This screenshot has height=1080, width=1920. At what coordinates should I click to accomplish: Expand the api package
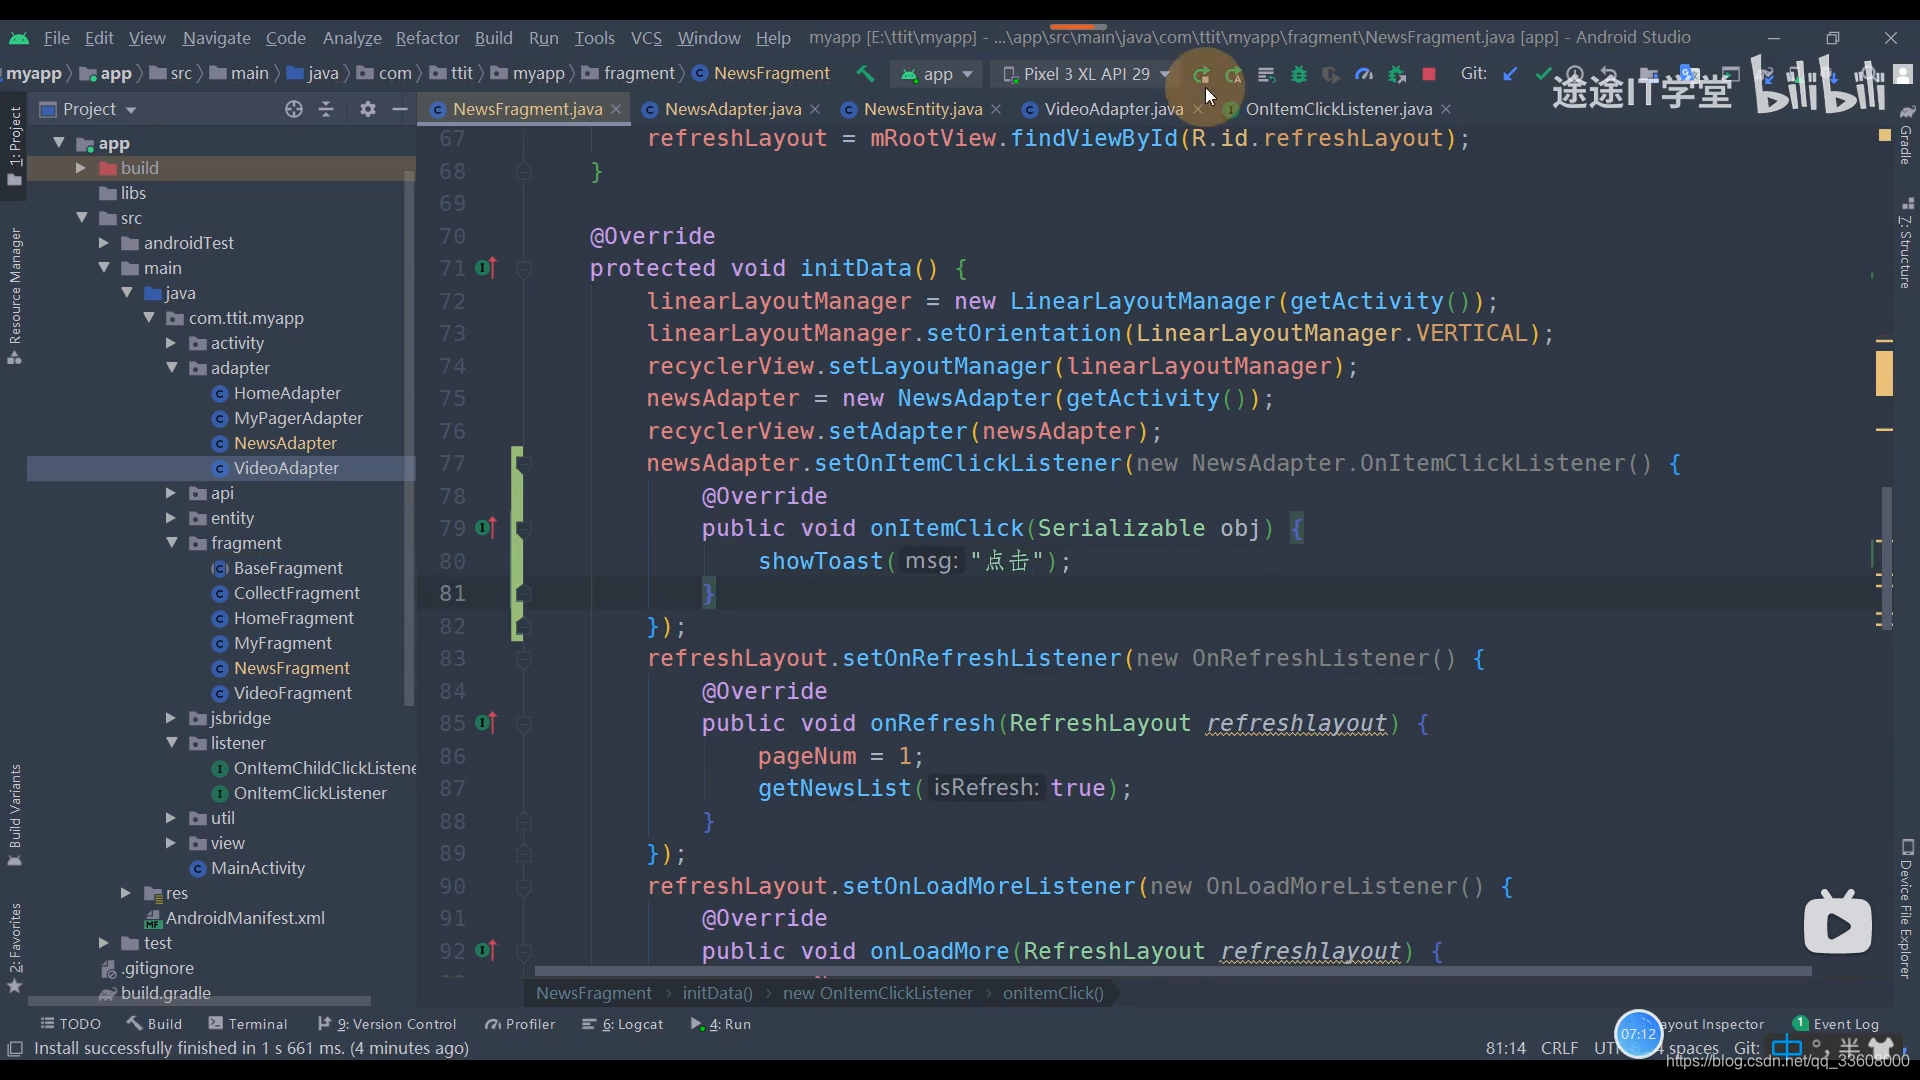pos(170,493)
